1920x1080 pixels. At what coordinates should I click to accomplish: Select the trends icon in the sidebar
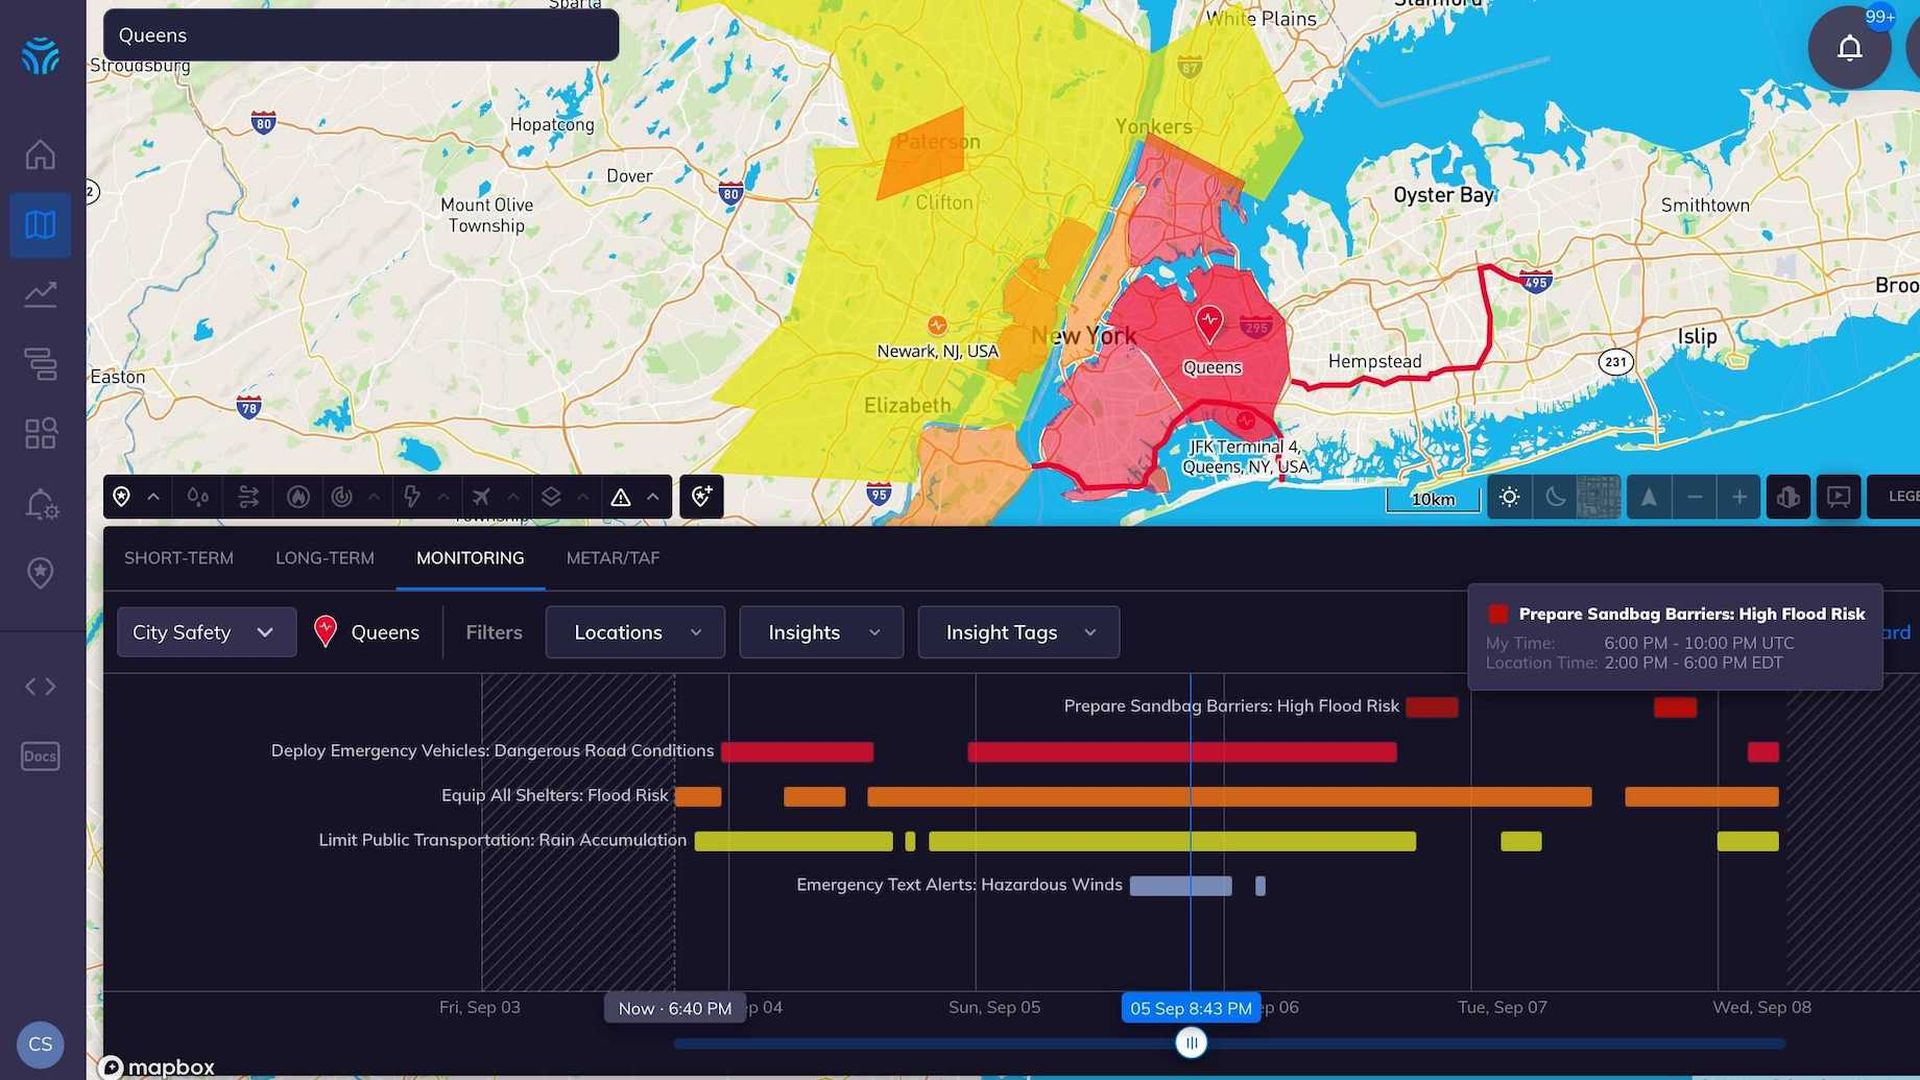(x=40, y=293)
